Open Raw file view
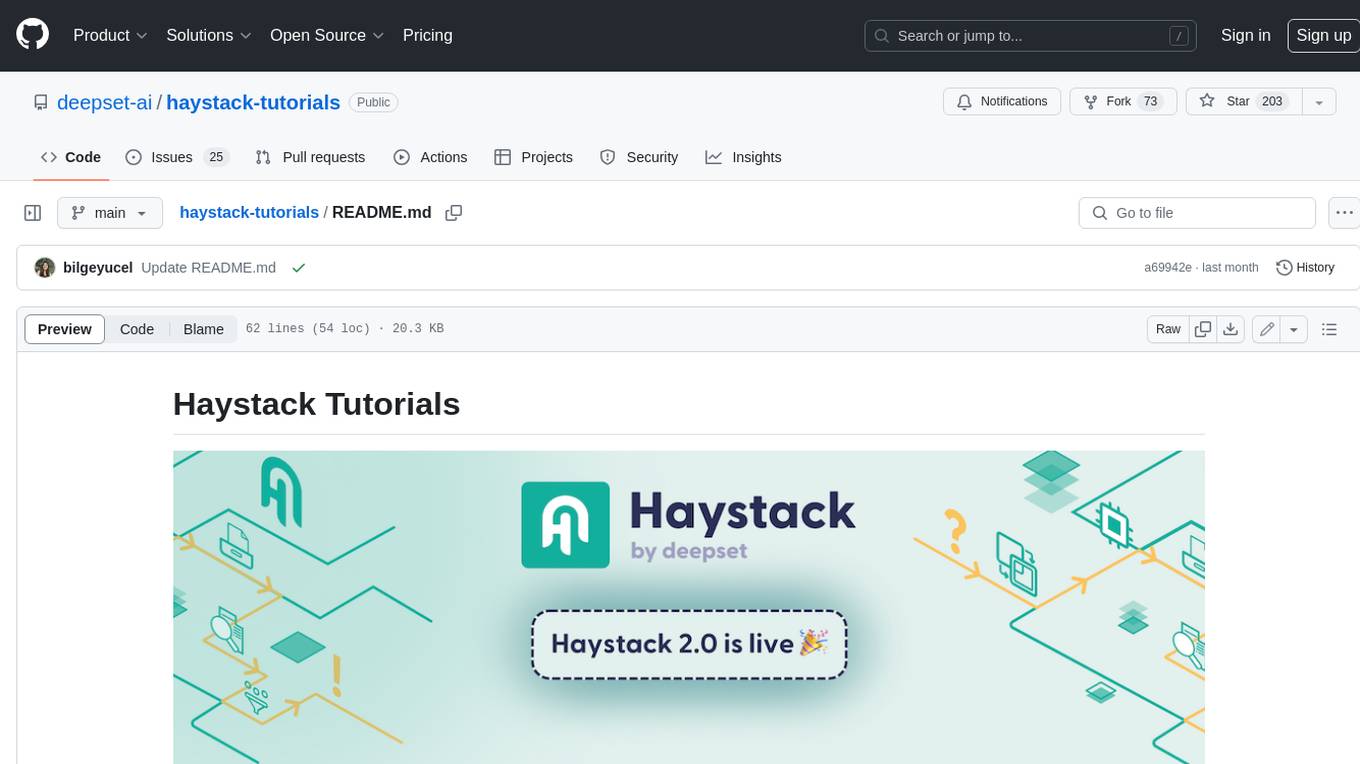 (x=1168, y=329)
